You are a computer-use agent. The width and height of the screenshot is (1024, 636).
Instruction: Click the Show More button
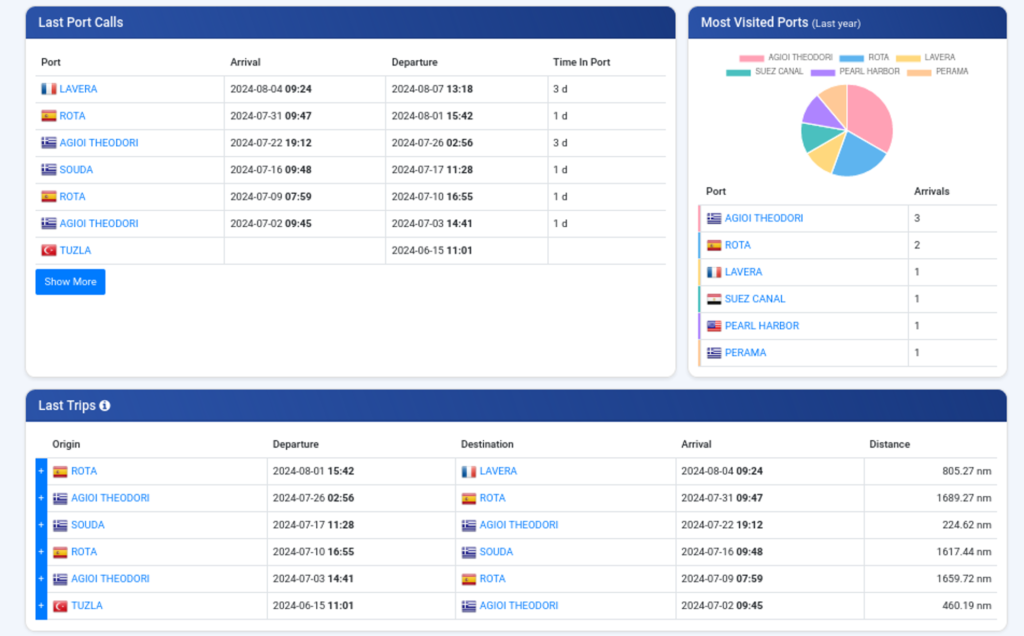[70, 282]
